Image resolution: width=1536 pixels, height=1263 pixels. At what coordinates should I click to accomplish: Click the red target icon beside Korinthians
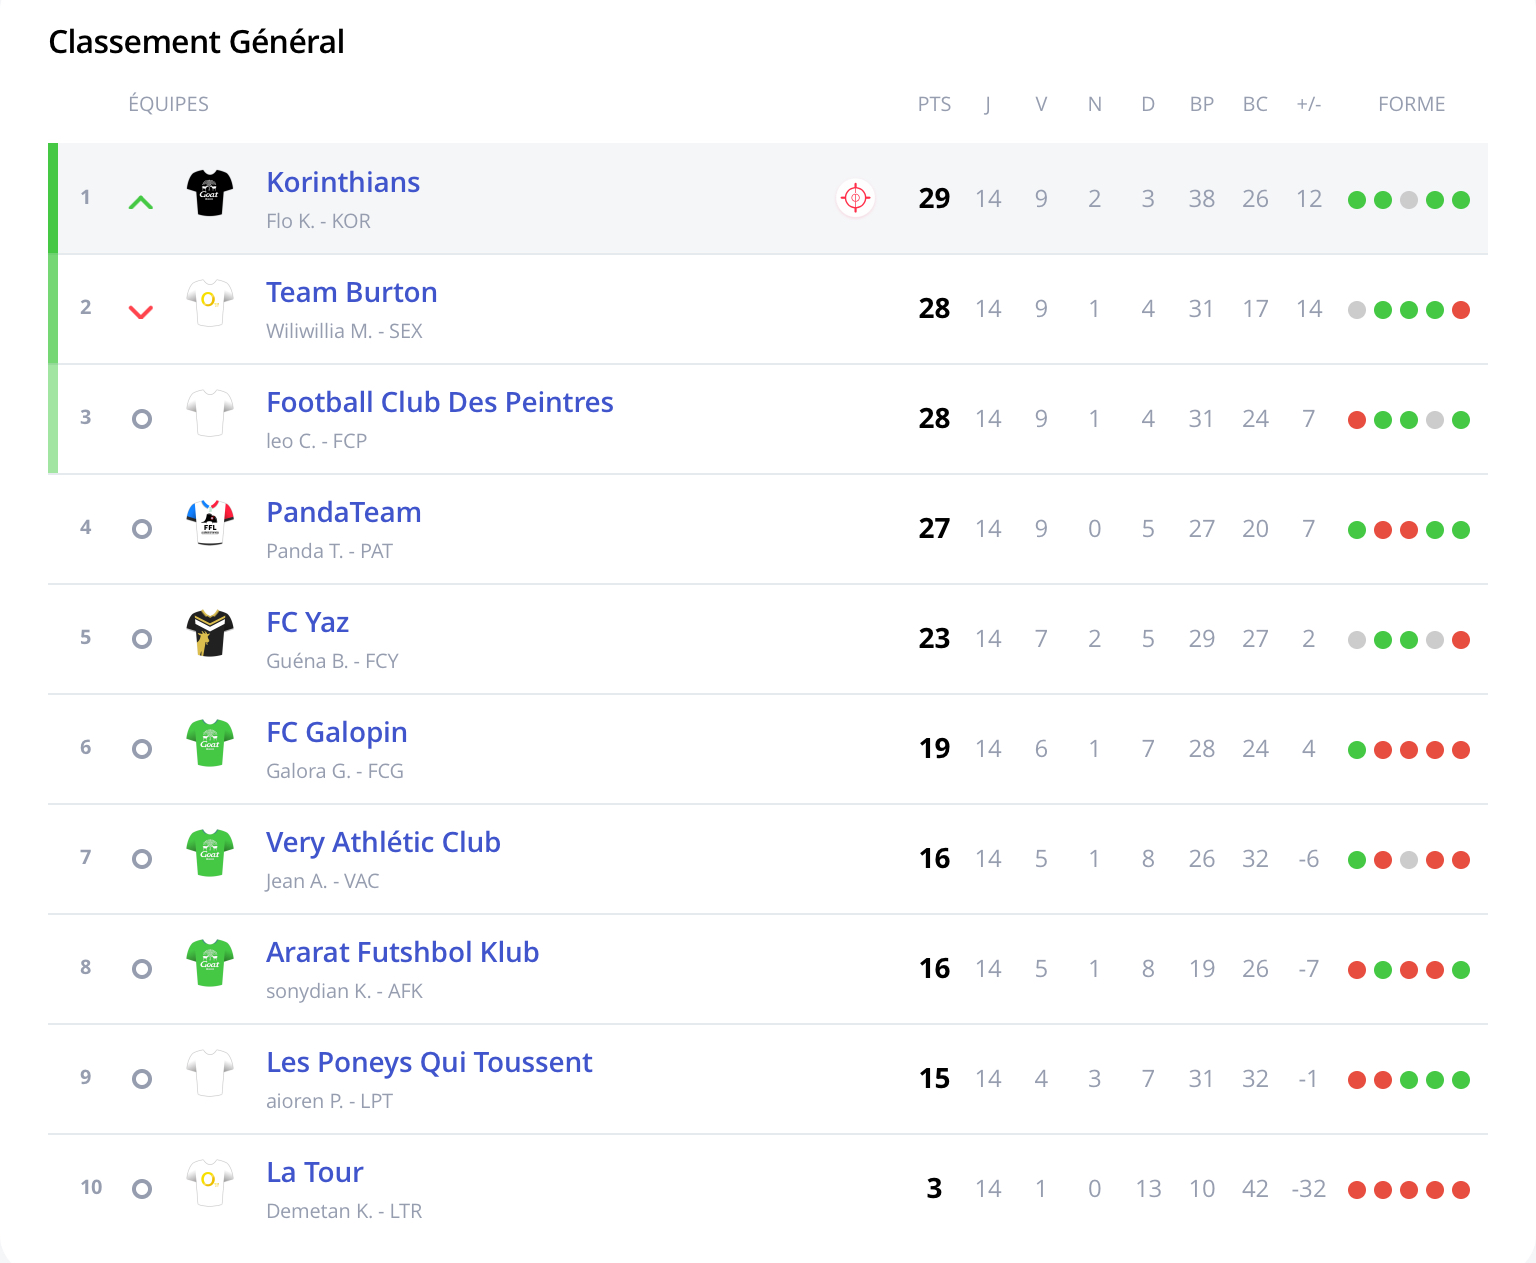point(855,198)
